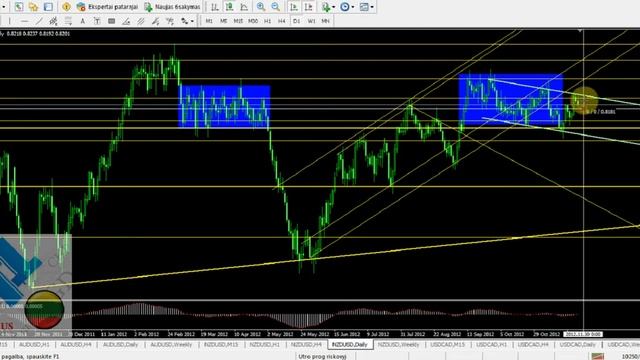
Task: Toggle chart shift from right edge
Action: tap(309, 7)
